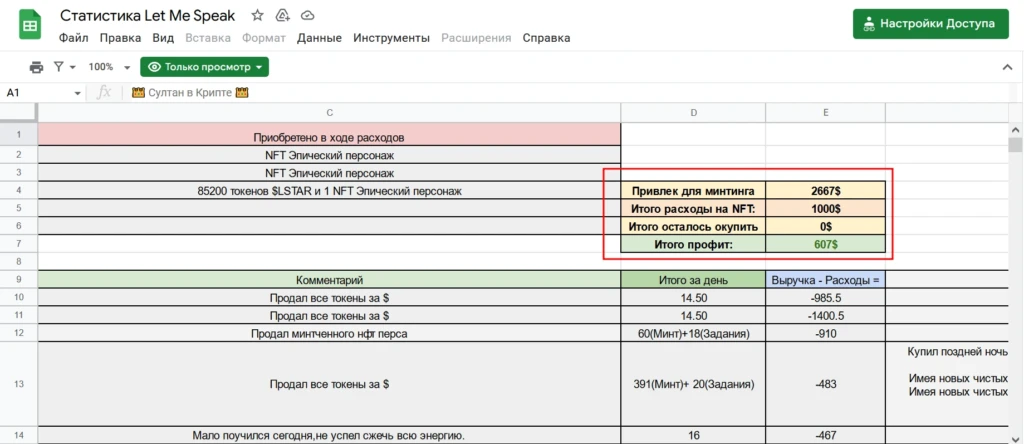Screen dimensions: 1024x444
Task: Open the Справка menu
Action: (546, 38)
